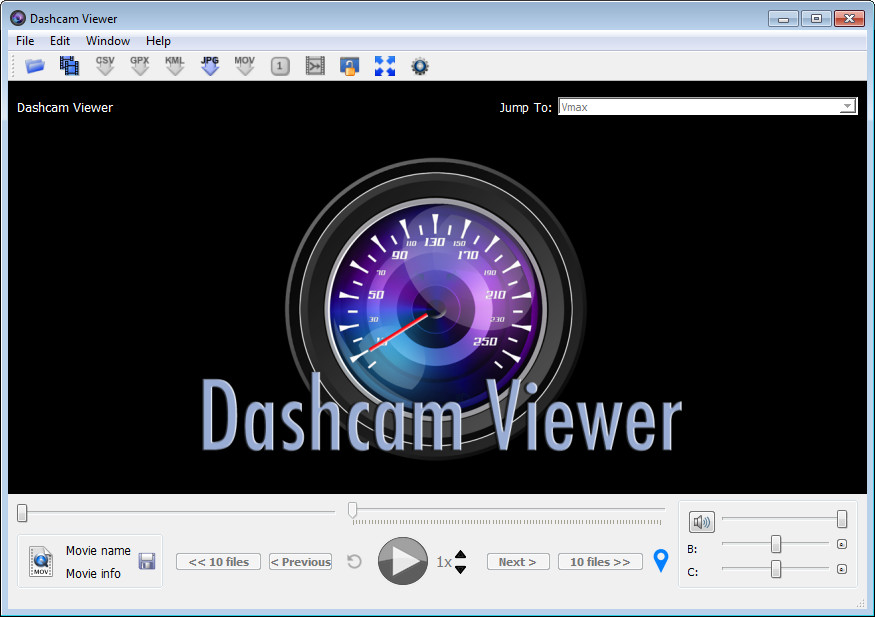Skip back 10 files
The image size is (875, 617).
tap(218, 561)
